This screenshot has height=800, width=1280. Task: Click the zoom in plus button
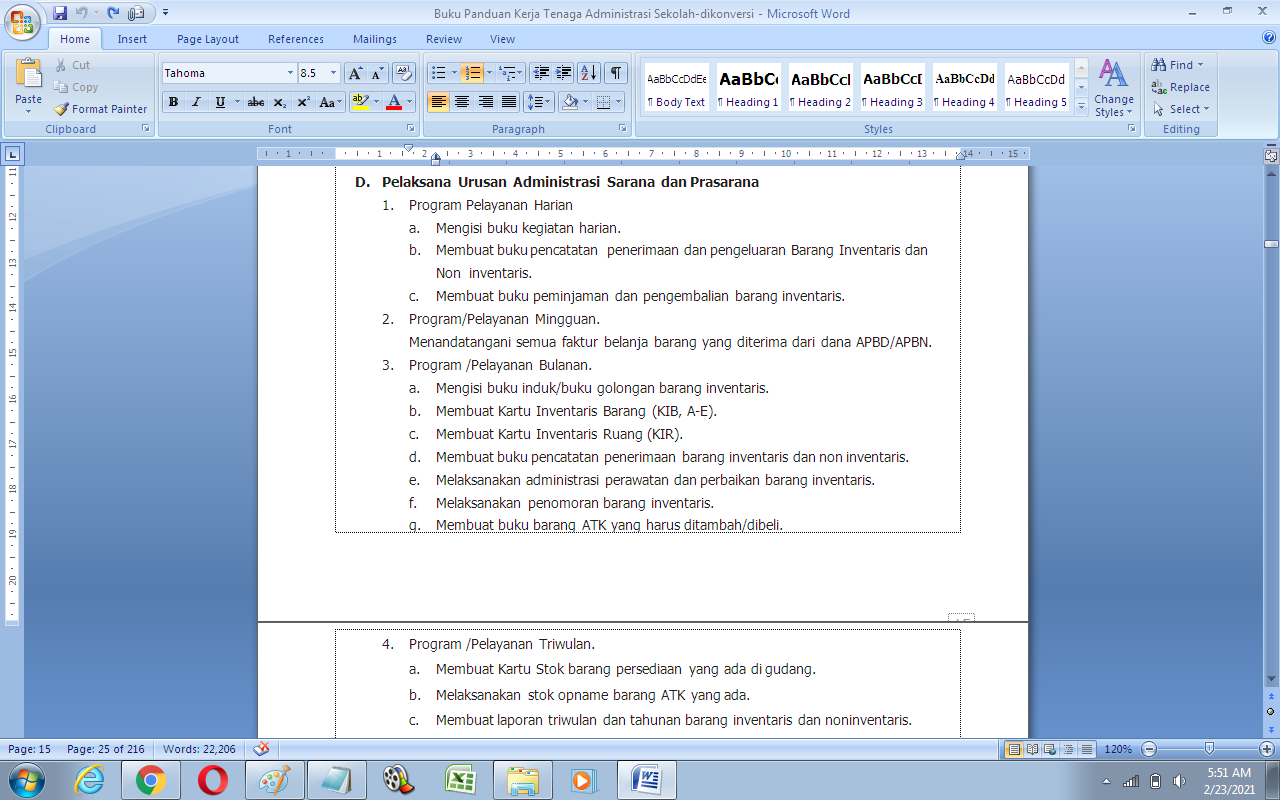click(x=1267, y=749)
